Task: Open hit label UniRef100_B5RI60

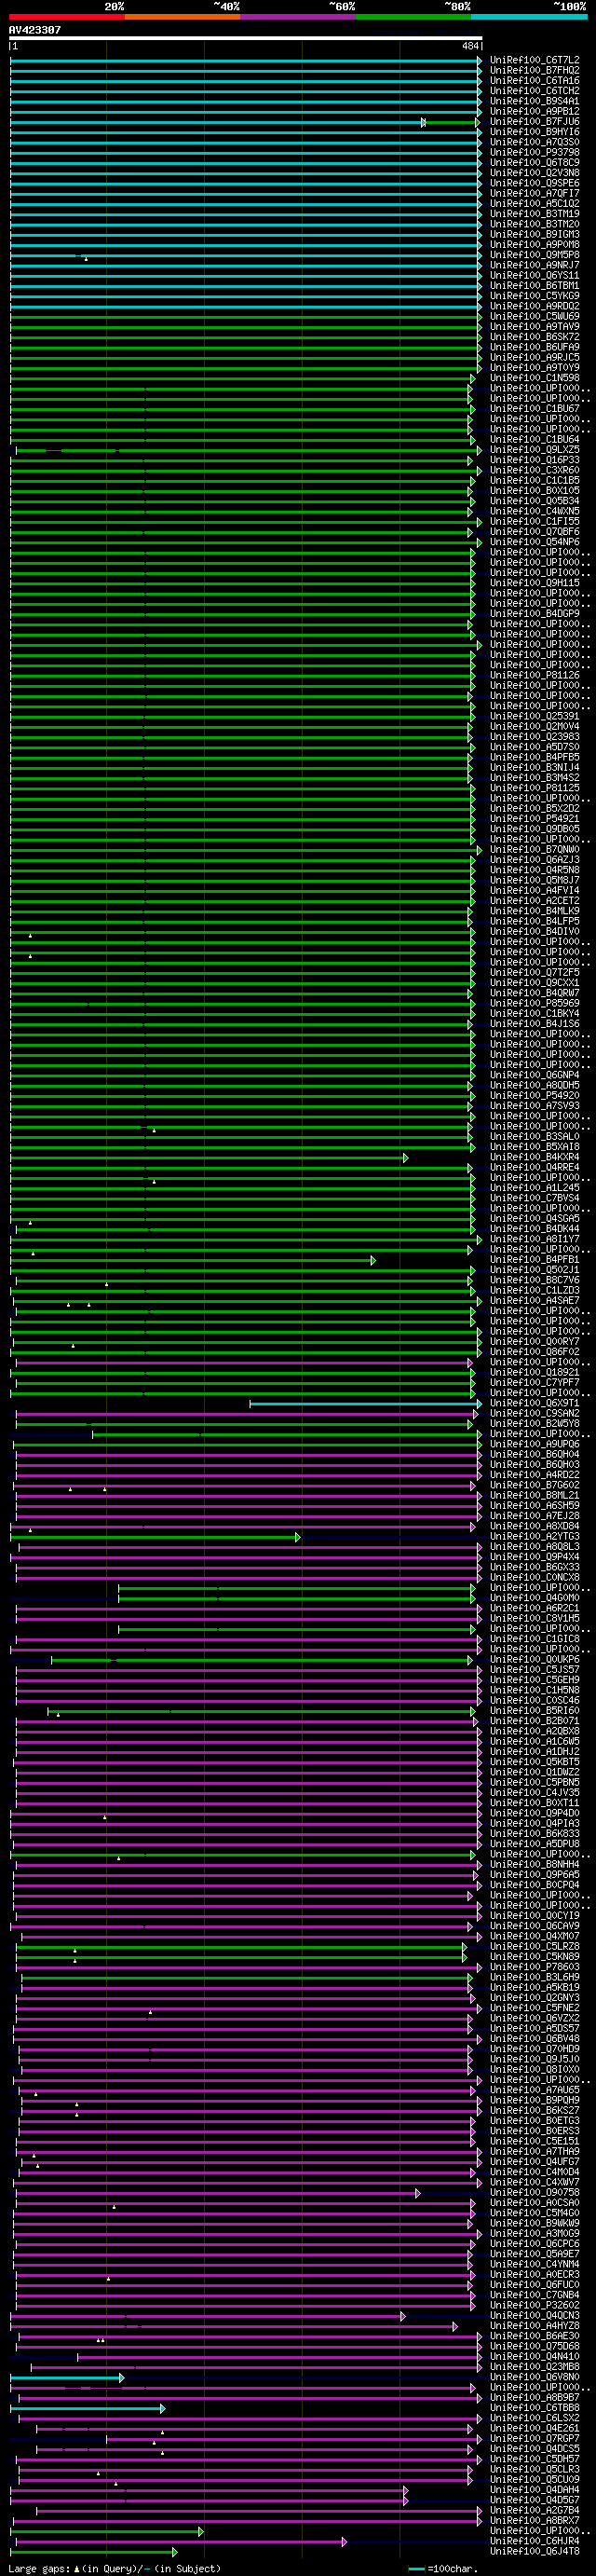Action: 534,1710
